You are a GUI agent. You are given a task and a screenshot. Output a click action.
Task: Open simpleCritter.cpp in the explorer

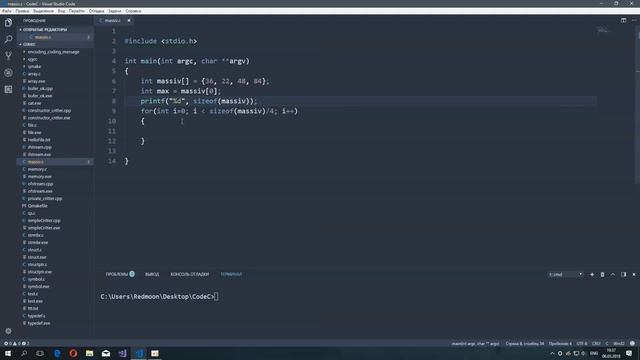point(44,221)
